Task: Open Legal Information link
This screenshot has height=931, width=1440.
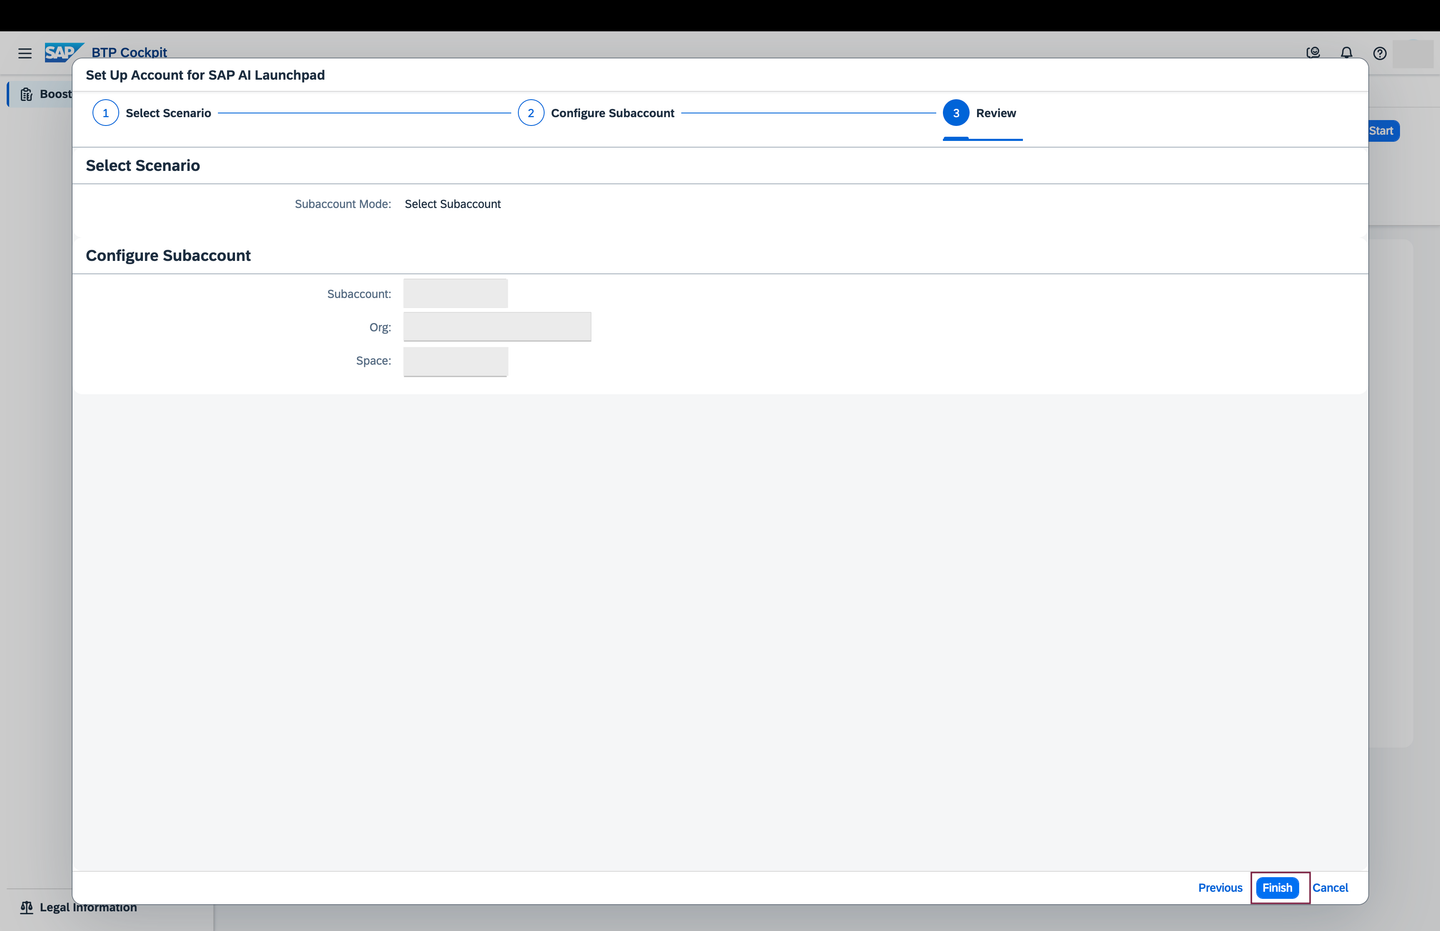Action: click(x=88, y=907)
